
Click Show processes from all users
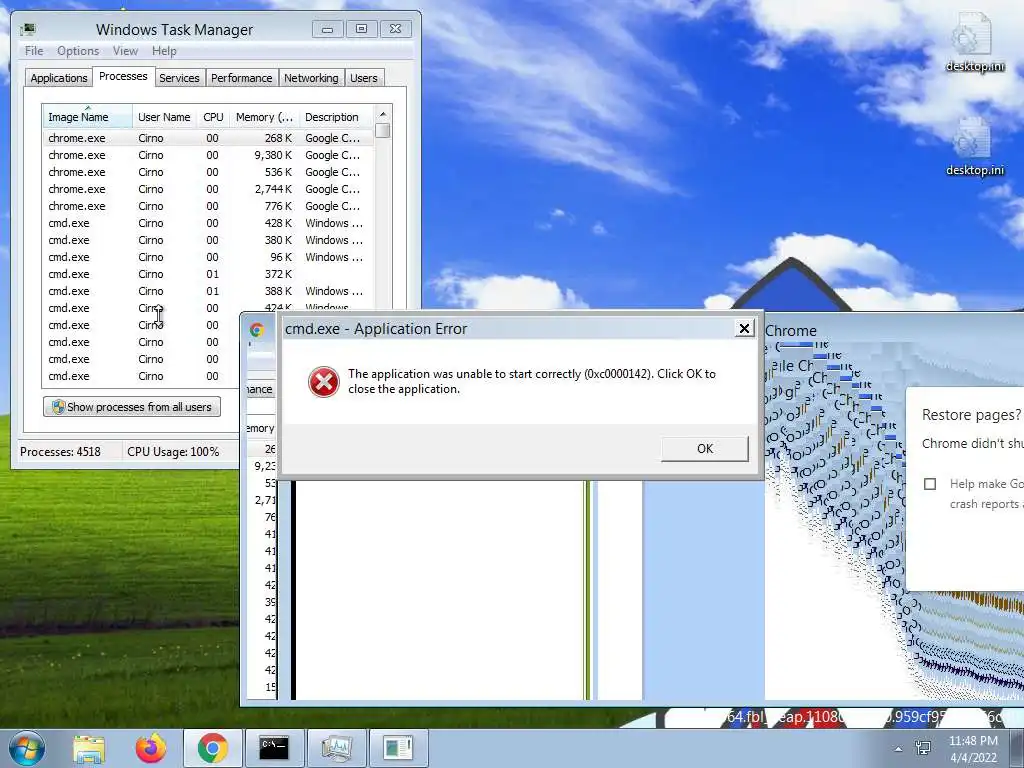point(132,407)
